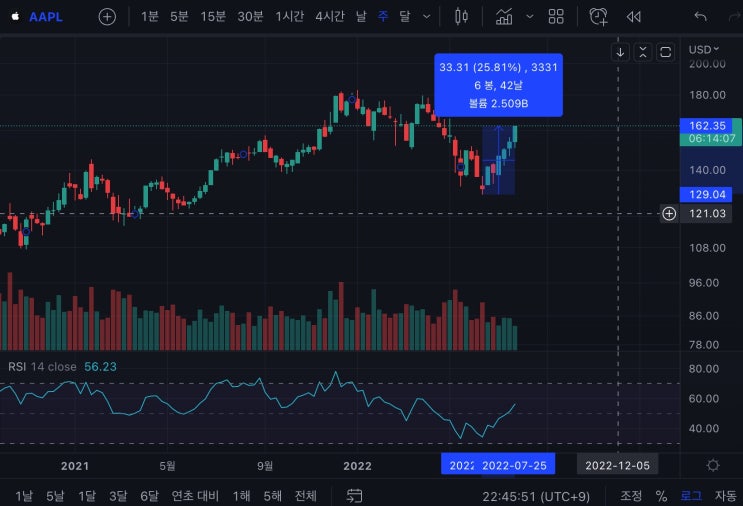
Task: Expand the timeframe dropdown chevron
Action: 426,17
